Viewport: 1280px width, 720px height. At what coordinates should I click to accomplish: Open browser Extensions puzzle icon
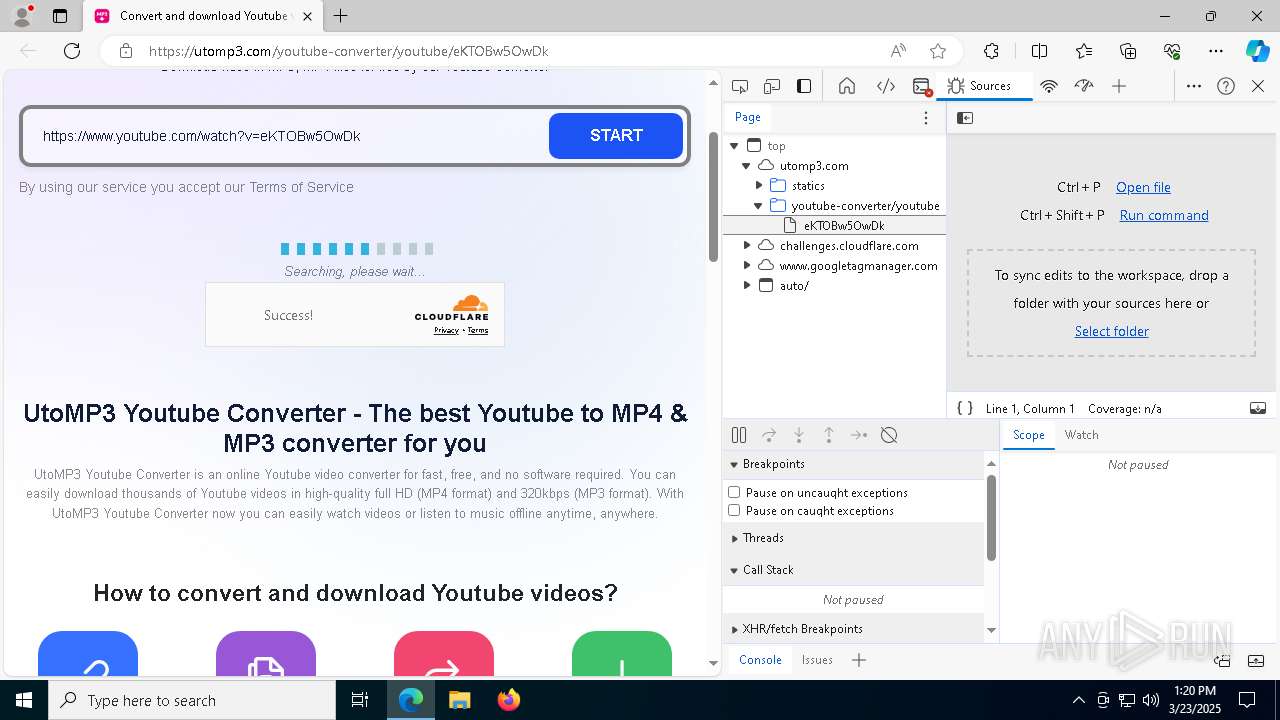point(991,51)
